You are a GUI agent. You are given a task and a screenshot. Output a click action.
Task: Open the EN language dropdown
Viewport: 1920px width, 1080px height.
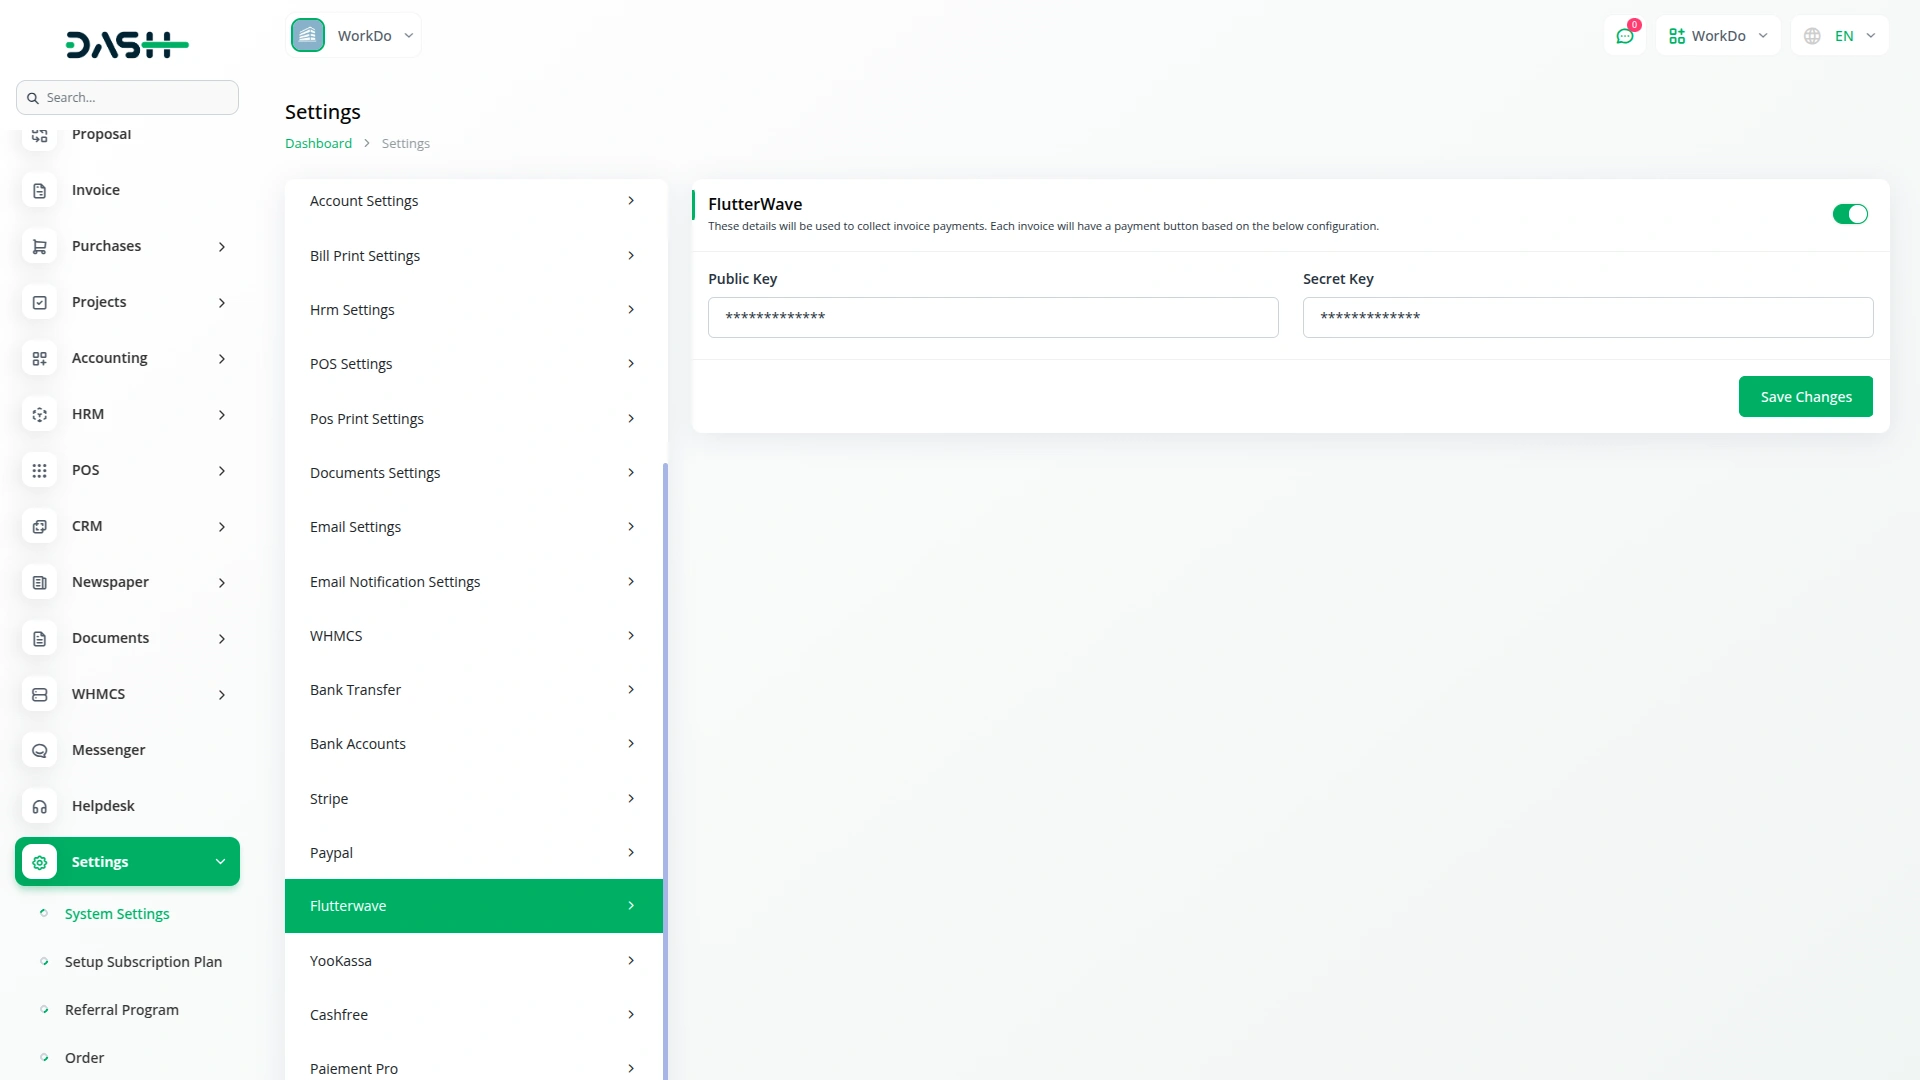pos(1840,36)
